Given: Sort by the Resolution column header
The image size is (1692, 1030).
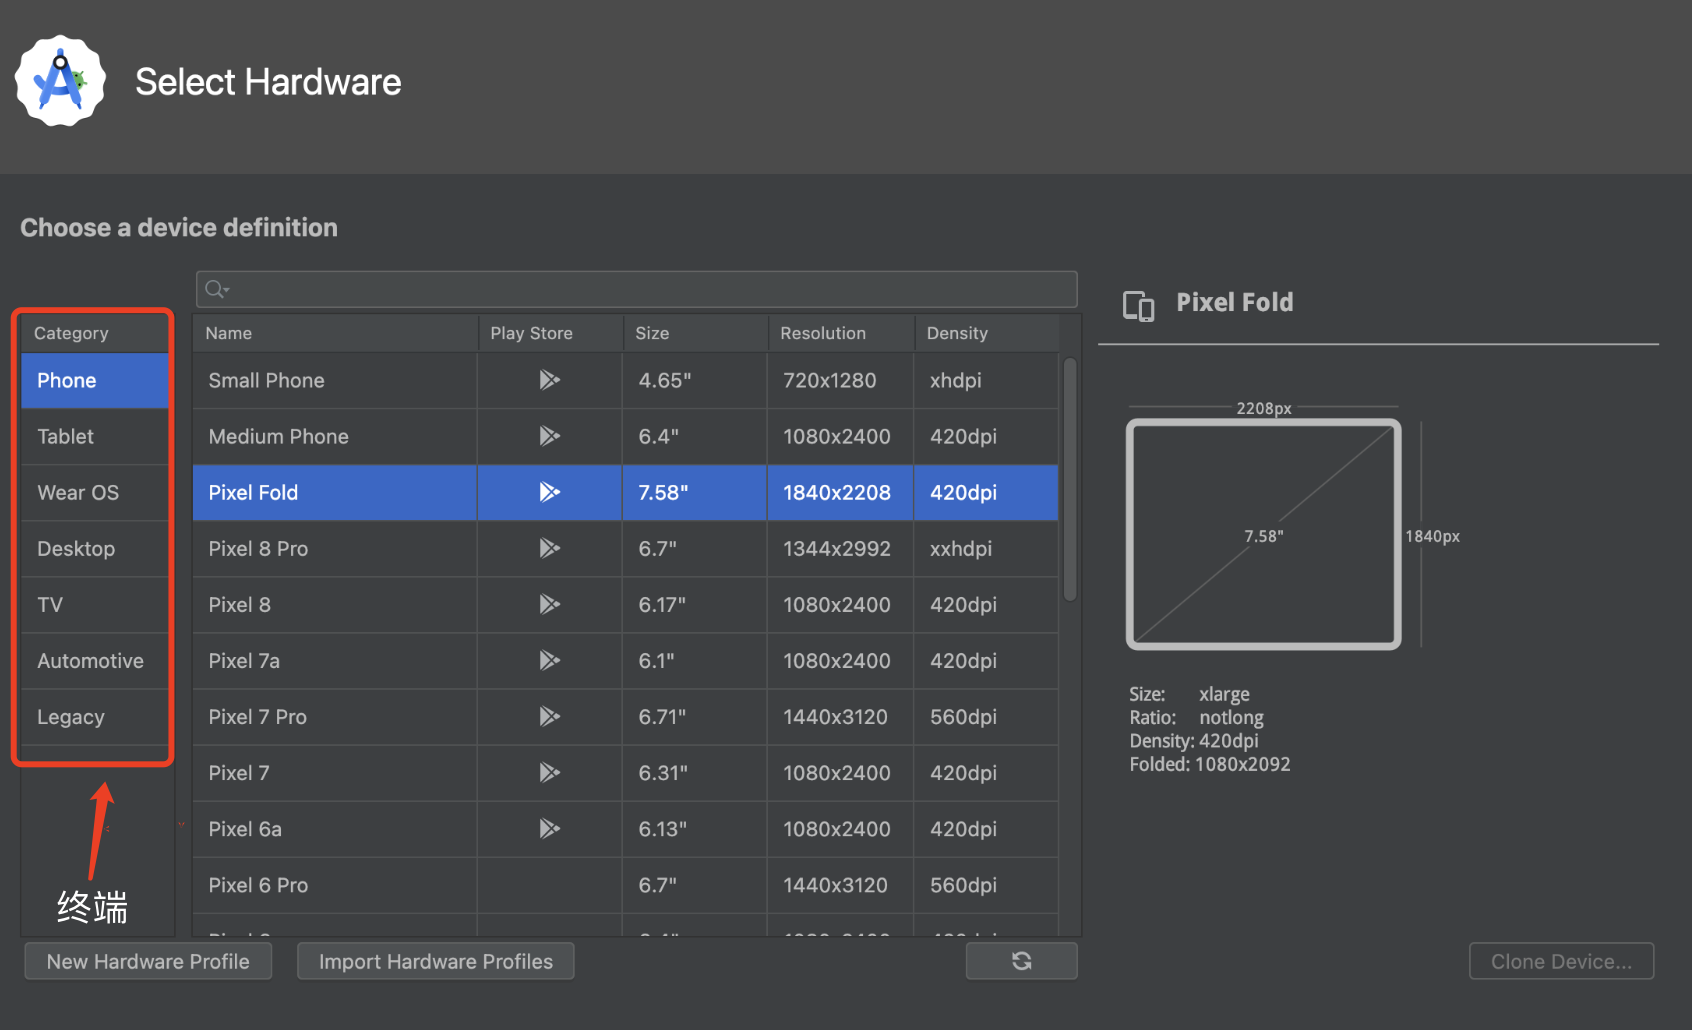Looking at the screenshot, I should 841,333.
